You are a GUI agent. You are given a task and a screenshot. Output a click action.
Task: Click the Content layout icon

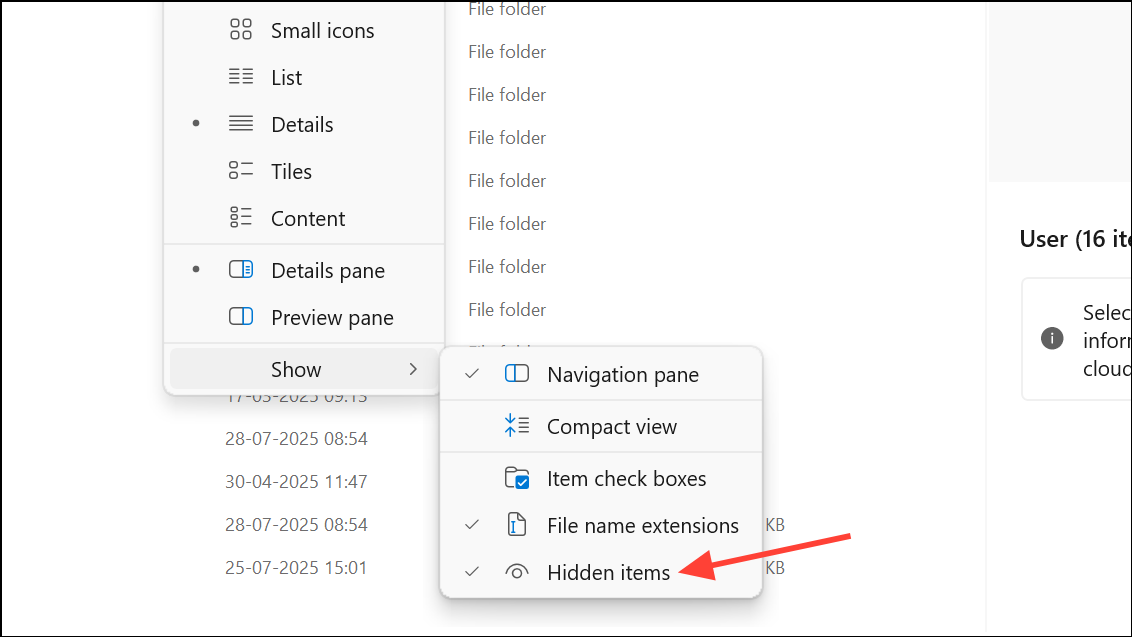tap(240, 217)
